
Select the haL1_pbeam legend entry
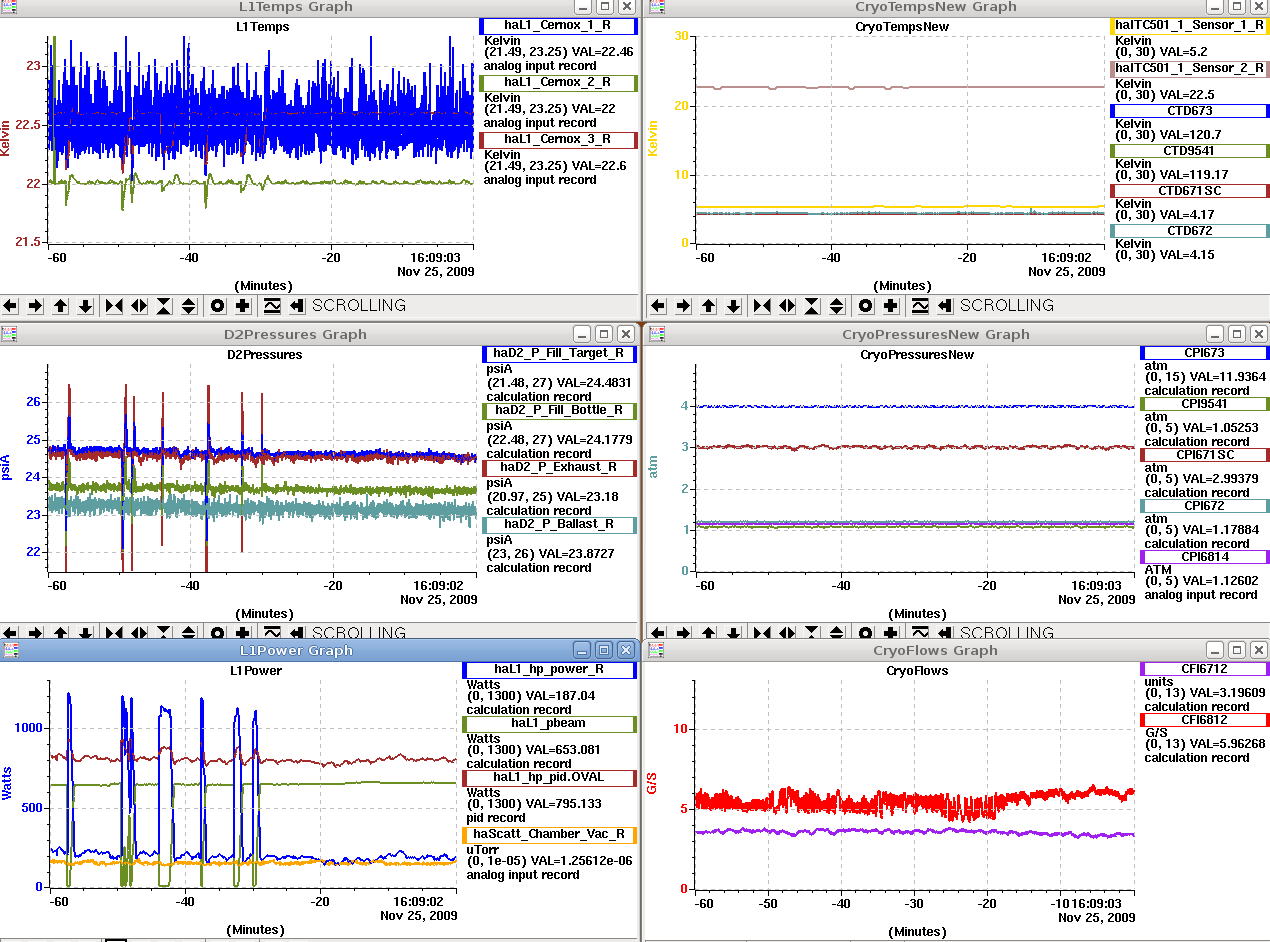click(x=549, y=723)
